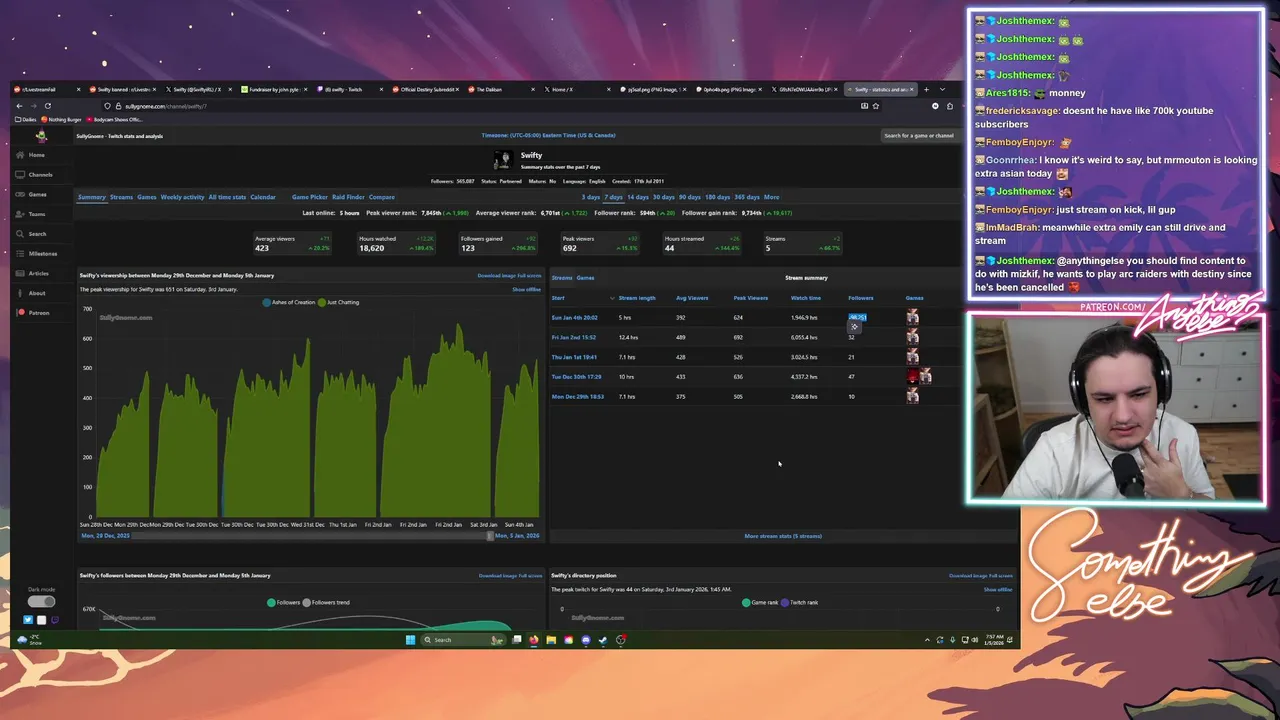1280x720 pixels.
Task: Open Game Picker link
Action: (x=310, y=197)
